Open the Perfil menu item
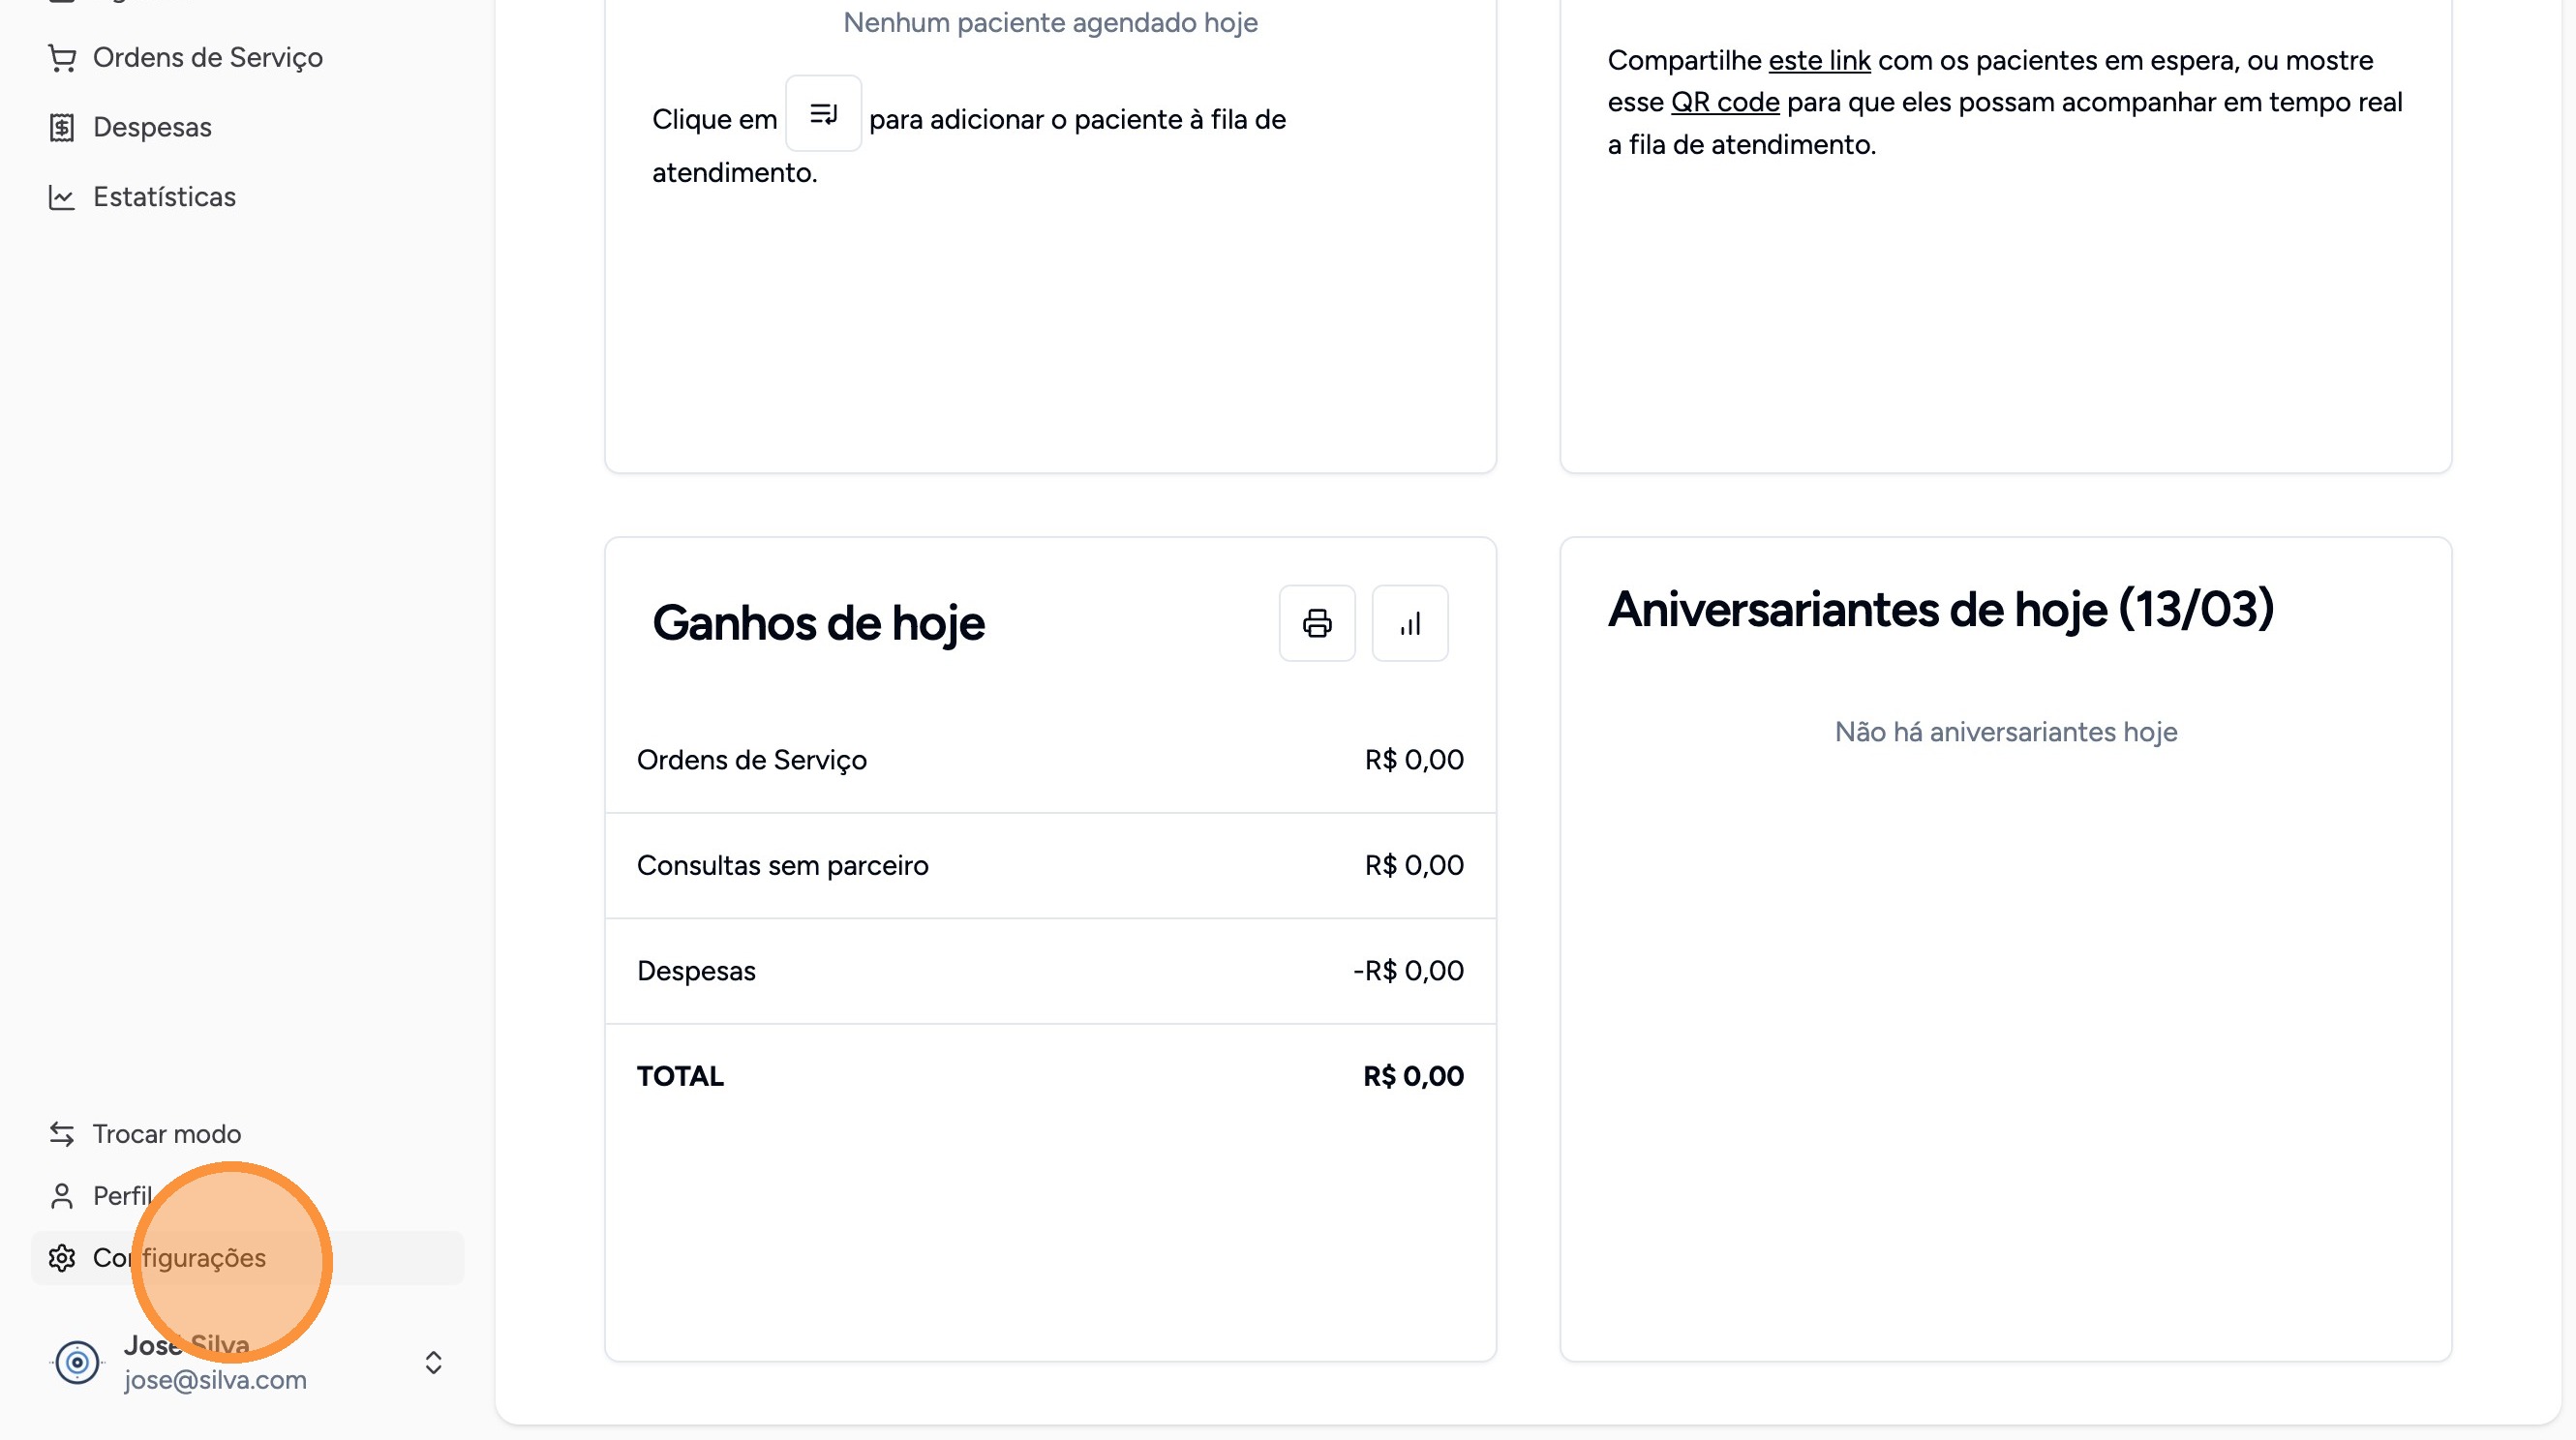The width and height of the screenshot is (2576, 1440). pos(122,1196)
